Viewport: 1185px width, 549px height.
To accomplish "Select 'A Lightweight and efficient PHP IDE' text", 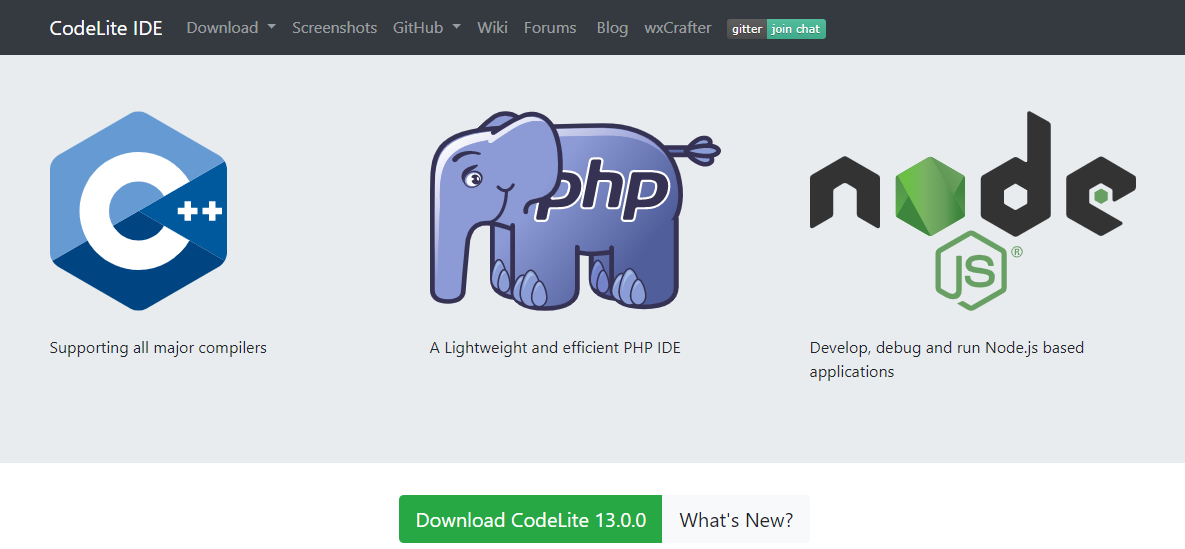I will (555, 348).
